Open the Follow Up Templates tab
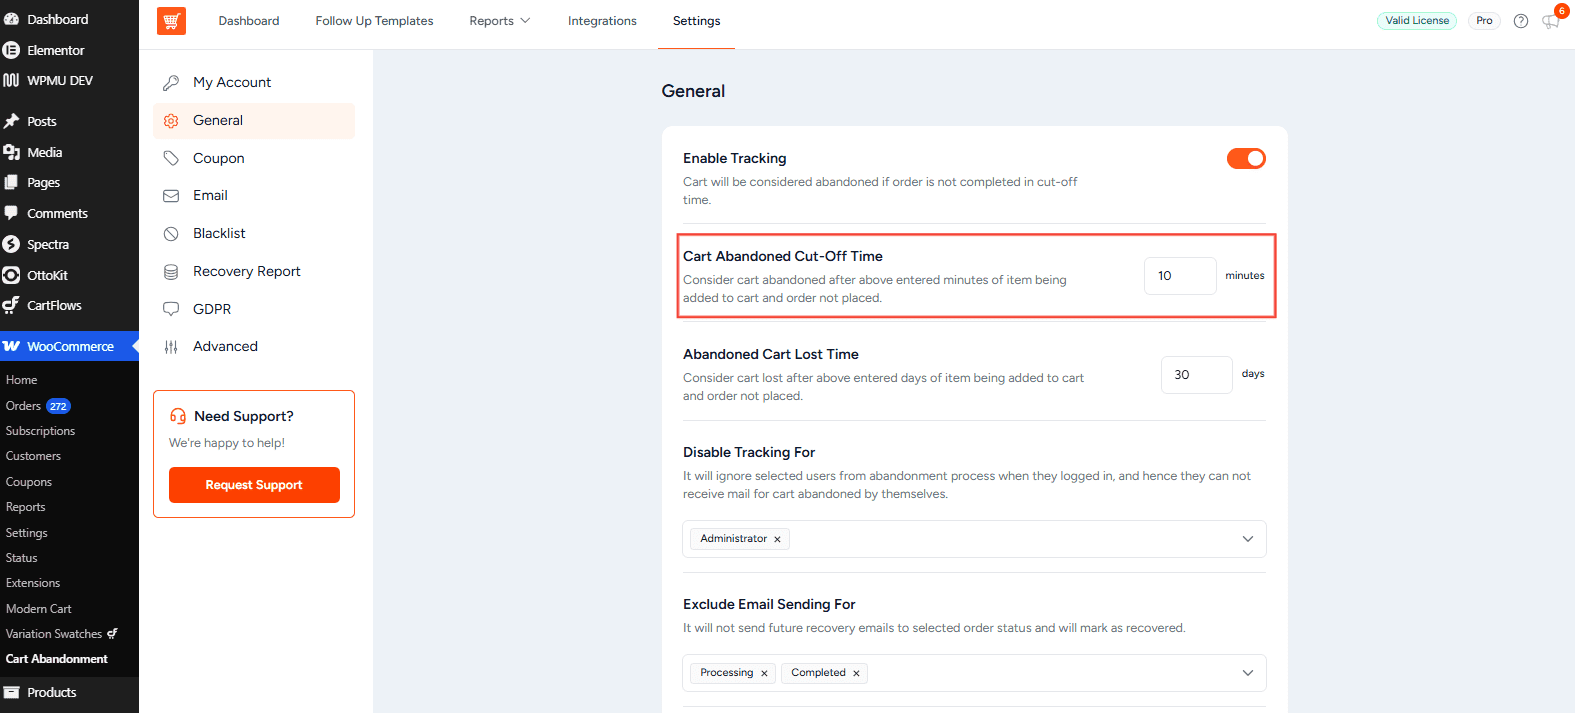Image resolution: width=1575 pixels, height=713 pixels. tap(374, 21)
